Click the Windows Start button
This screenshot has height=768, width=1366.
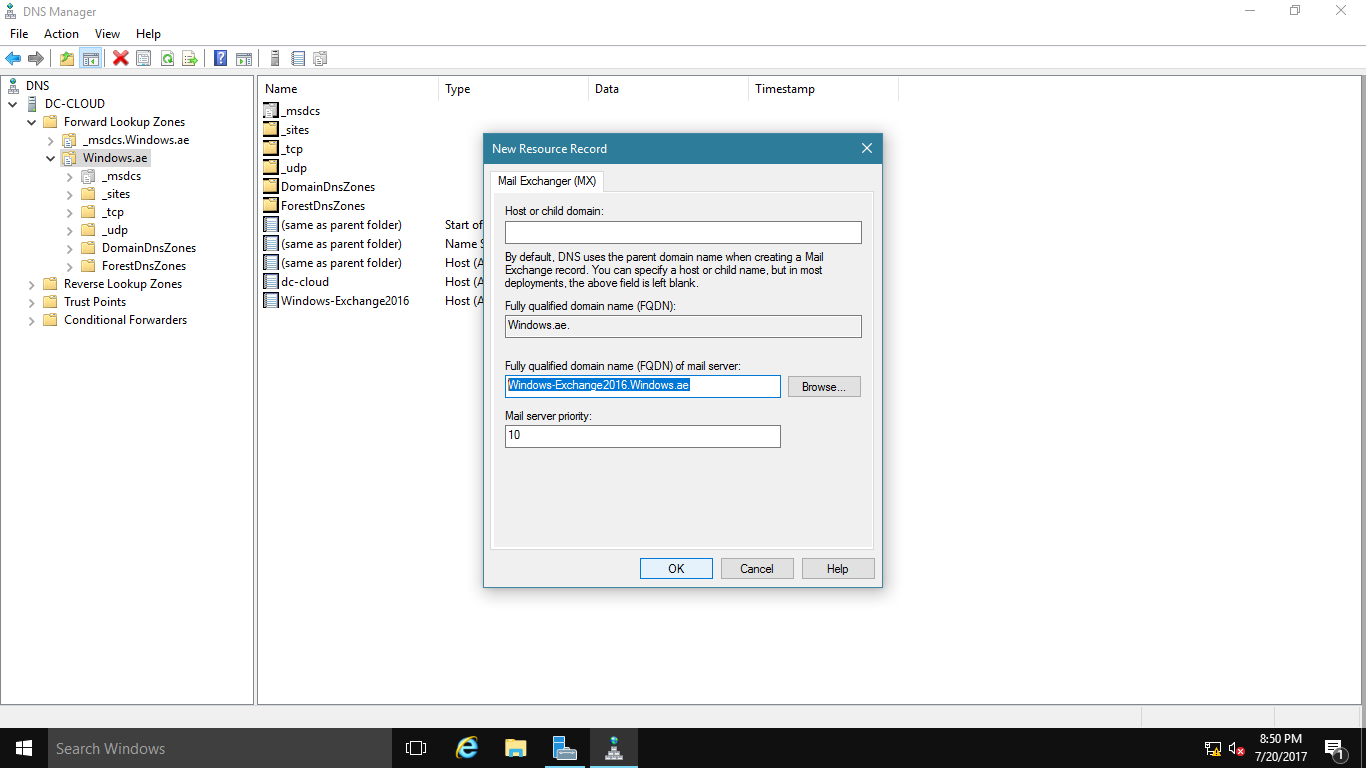24,748
